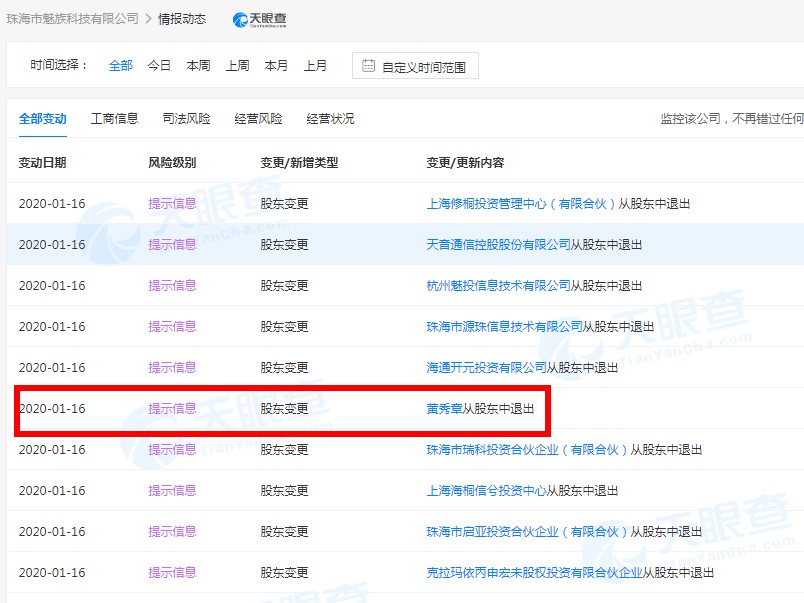804x603 pixels.
Task: Click 提示信息 in 克拉玛依丙申宏未 row
Action: pyautogui.click(x=172, y=573)
